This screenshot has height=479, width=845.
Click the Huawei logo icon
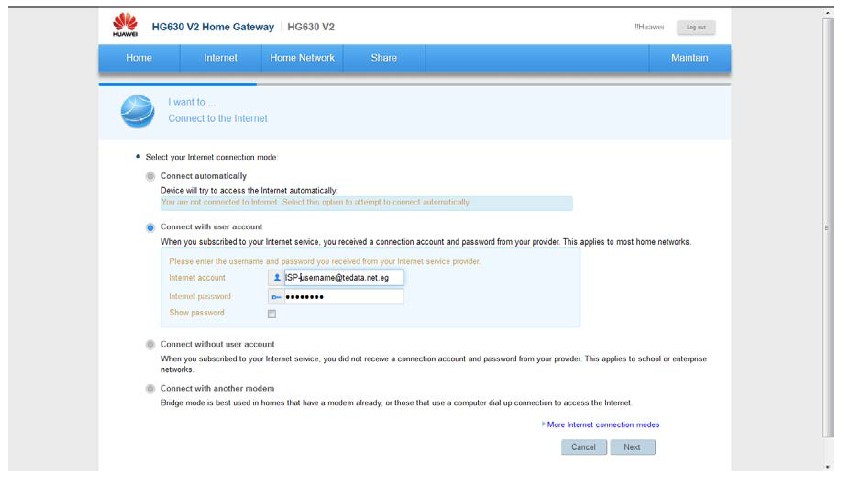pos(125,25)
